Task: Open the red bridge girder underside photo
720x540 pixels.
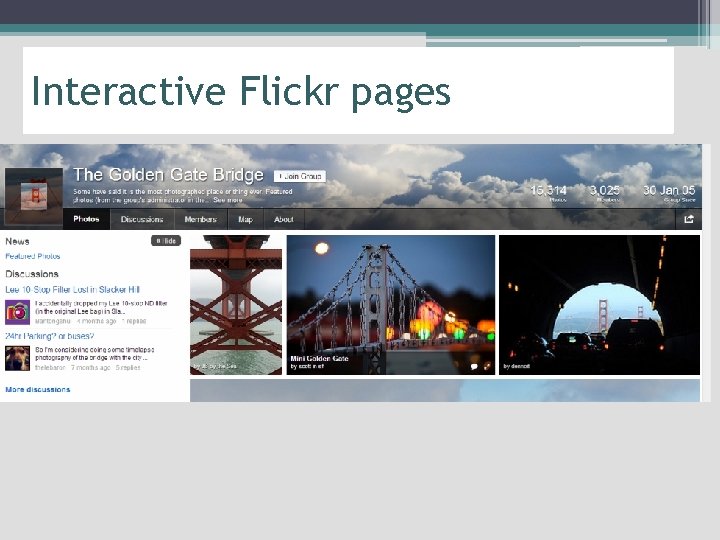Action: point(236,305)
